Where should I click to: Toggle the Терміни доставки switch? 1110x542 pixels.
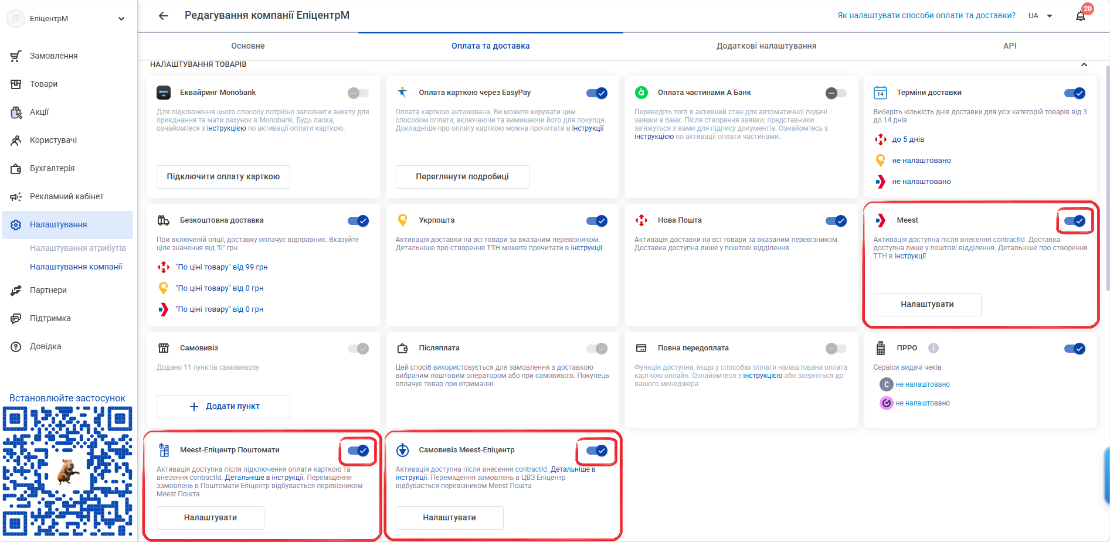1075,93
